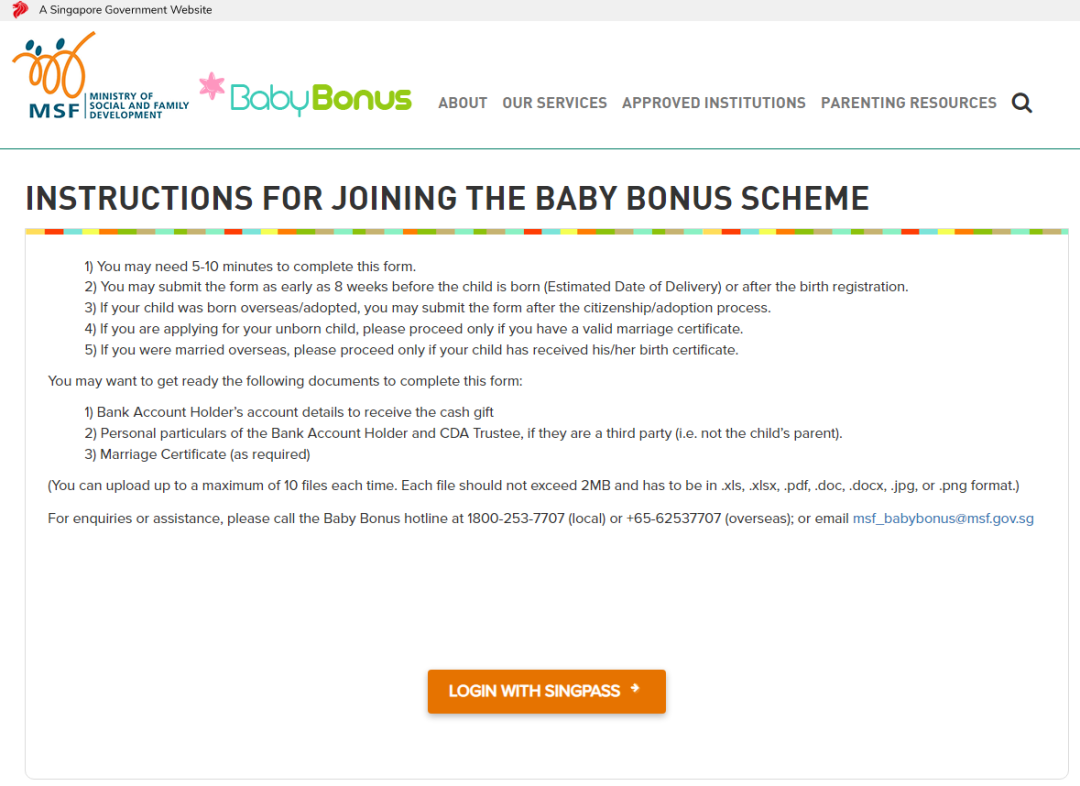Click the pink flower Baby Bonus icon
Image resolution: width=1080 pixels, height=786 pixels.
[211, 87]
